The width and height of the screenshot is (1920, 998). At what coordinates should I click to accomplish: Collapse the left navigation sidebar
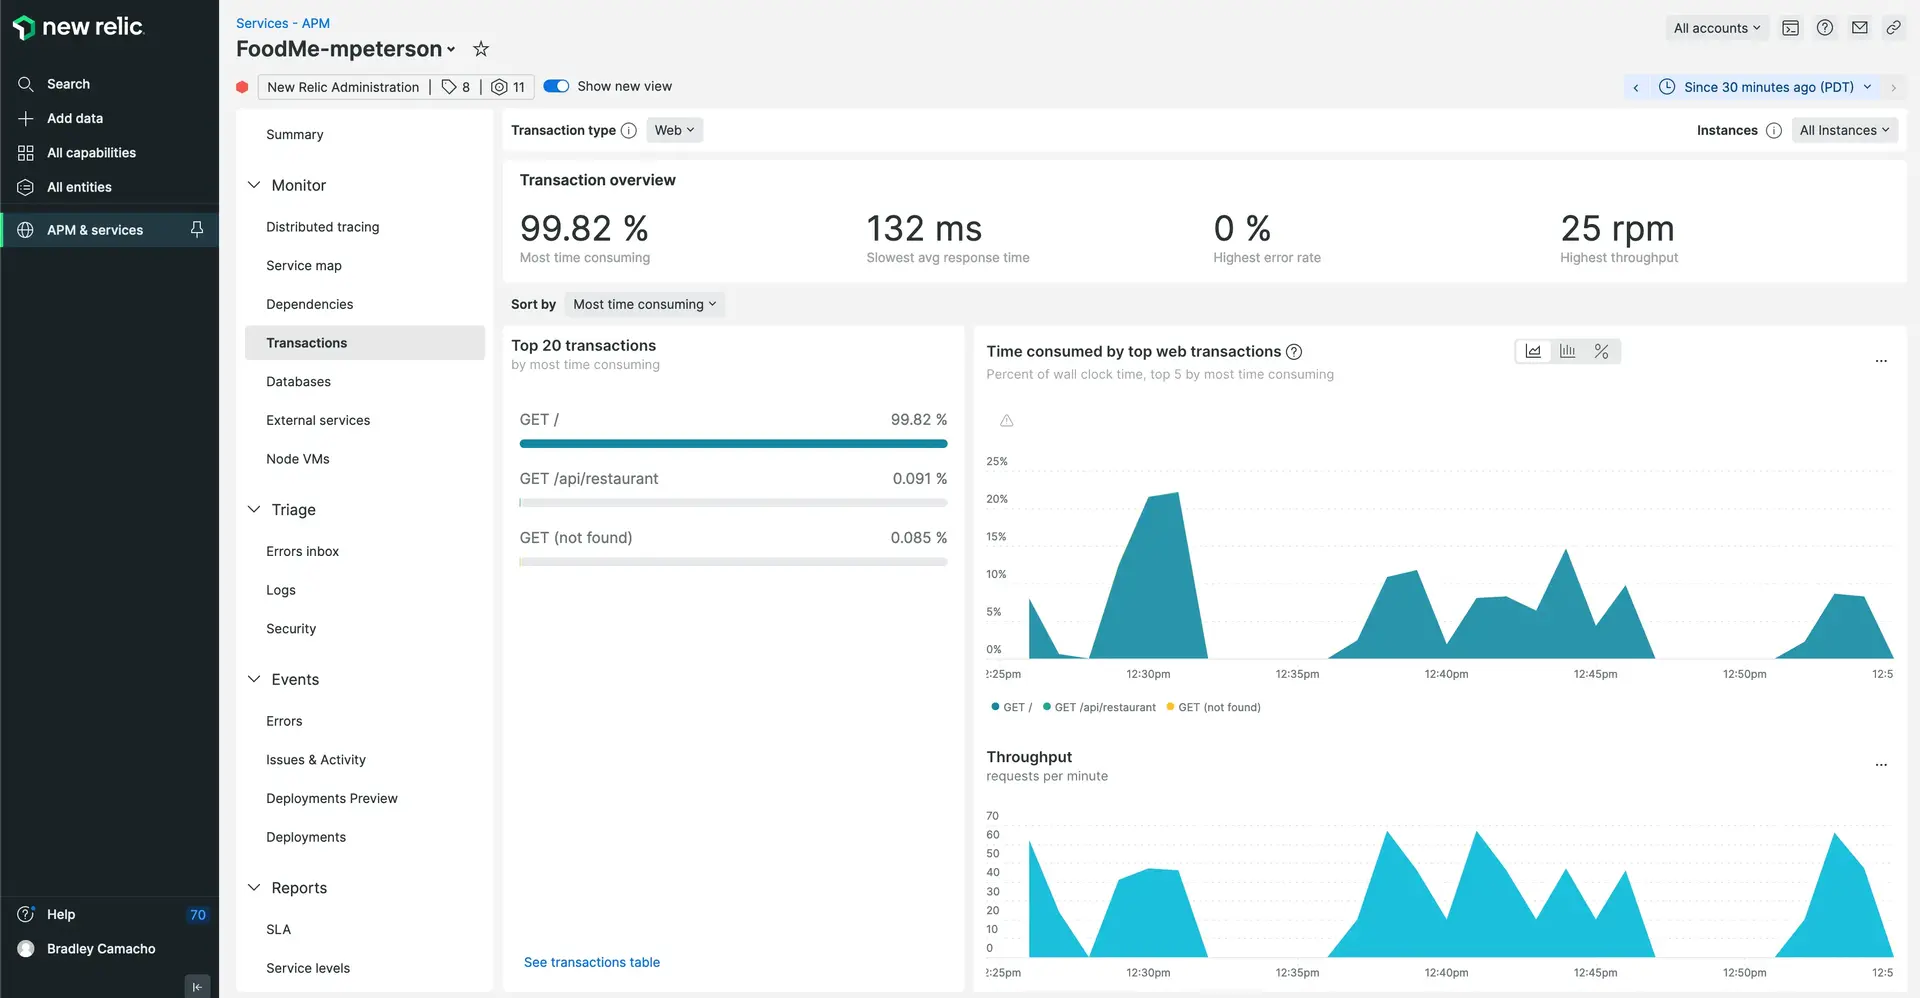point(197,986)
